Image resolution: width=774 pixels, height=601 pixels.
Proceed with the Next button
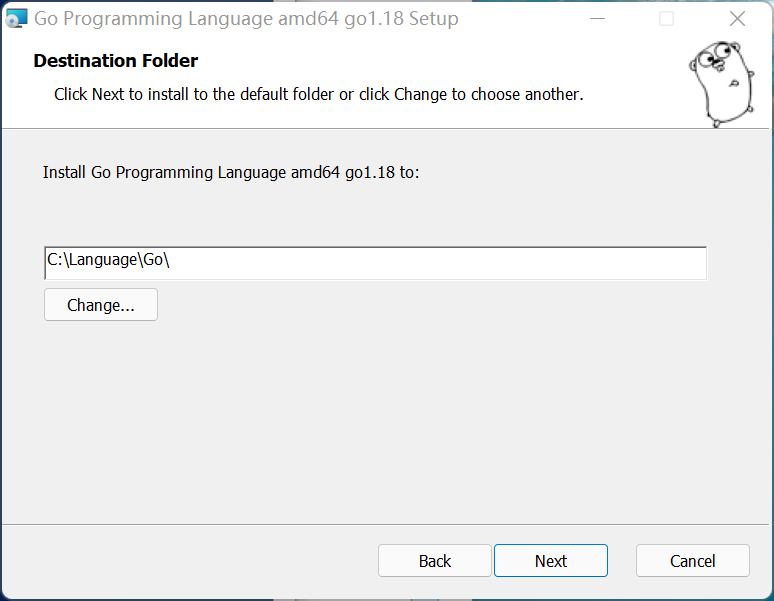pos(550,561)
